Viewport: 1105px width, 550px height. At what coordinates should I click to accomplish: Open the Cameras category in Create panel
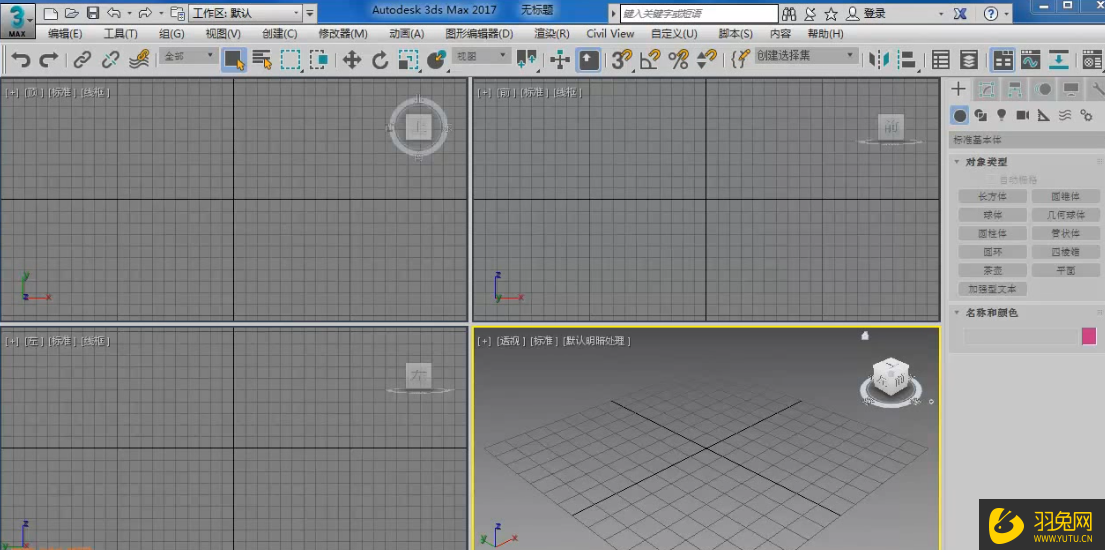[x=1023, y=116]
